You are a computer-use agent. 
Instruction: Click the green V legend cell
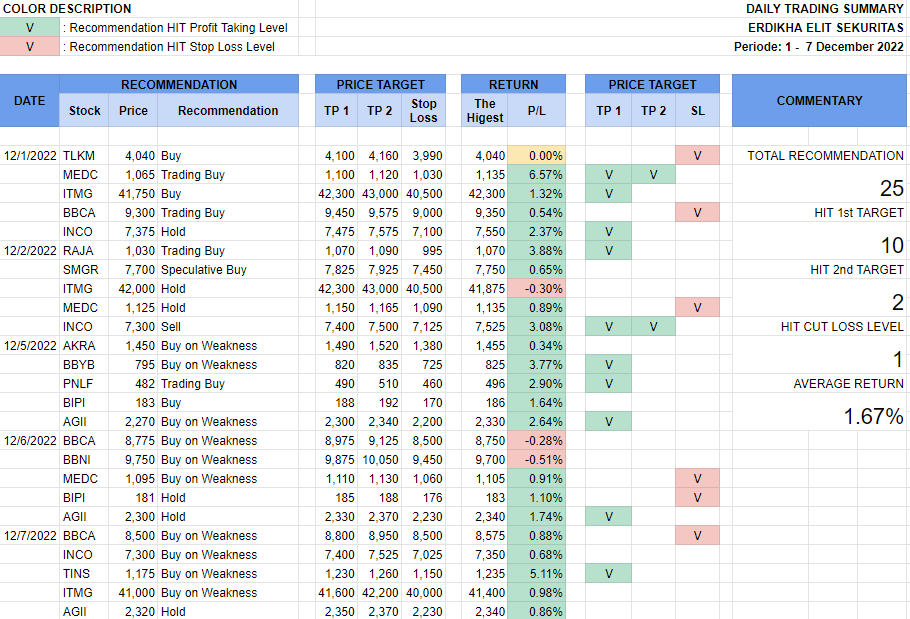(30, 27)
